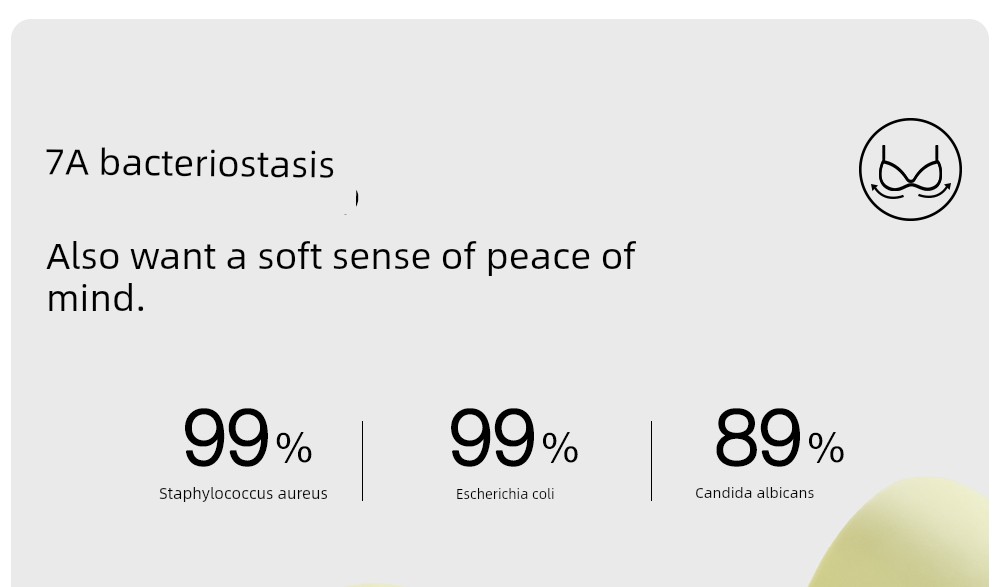Click the percent sign next to 89
1000x587 pixels.
pyautogui.click(x=826, y=448)
